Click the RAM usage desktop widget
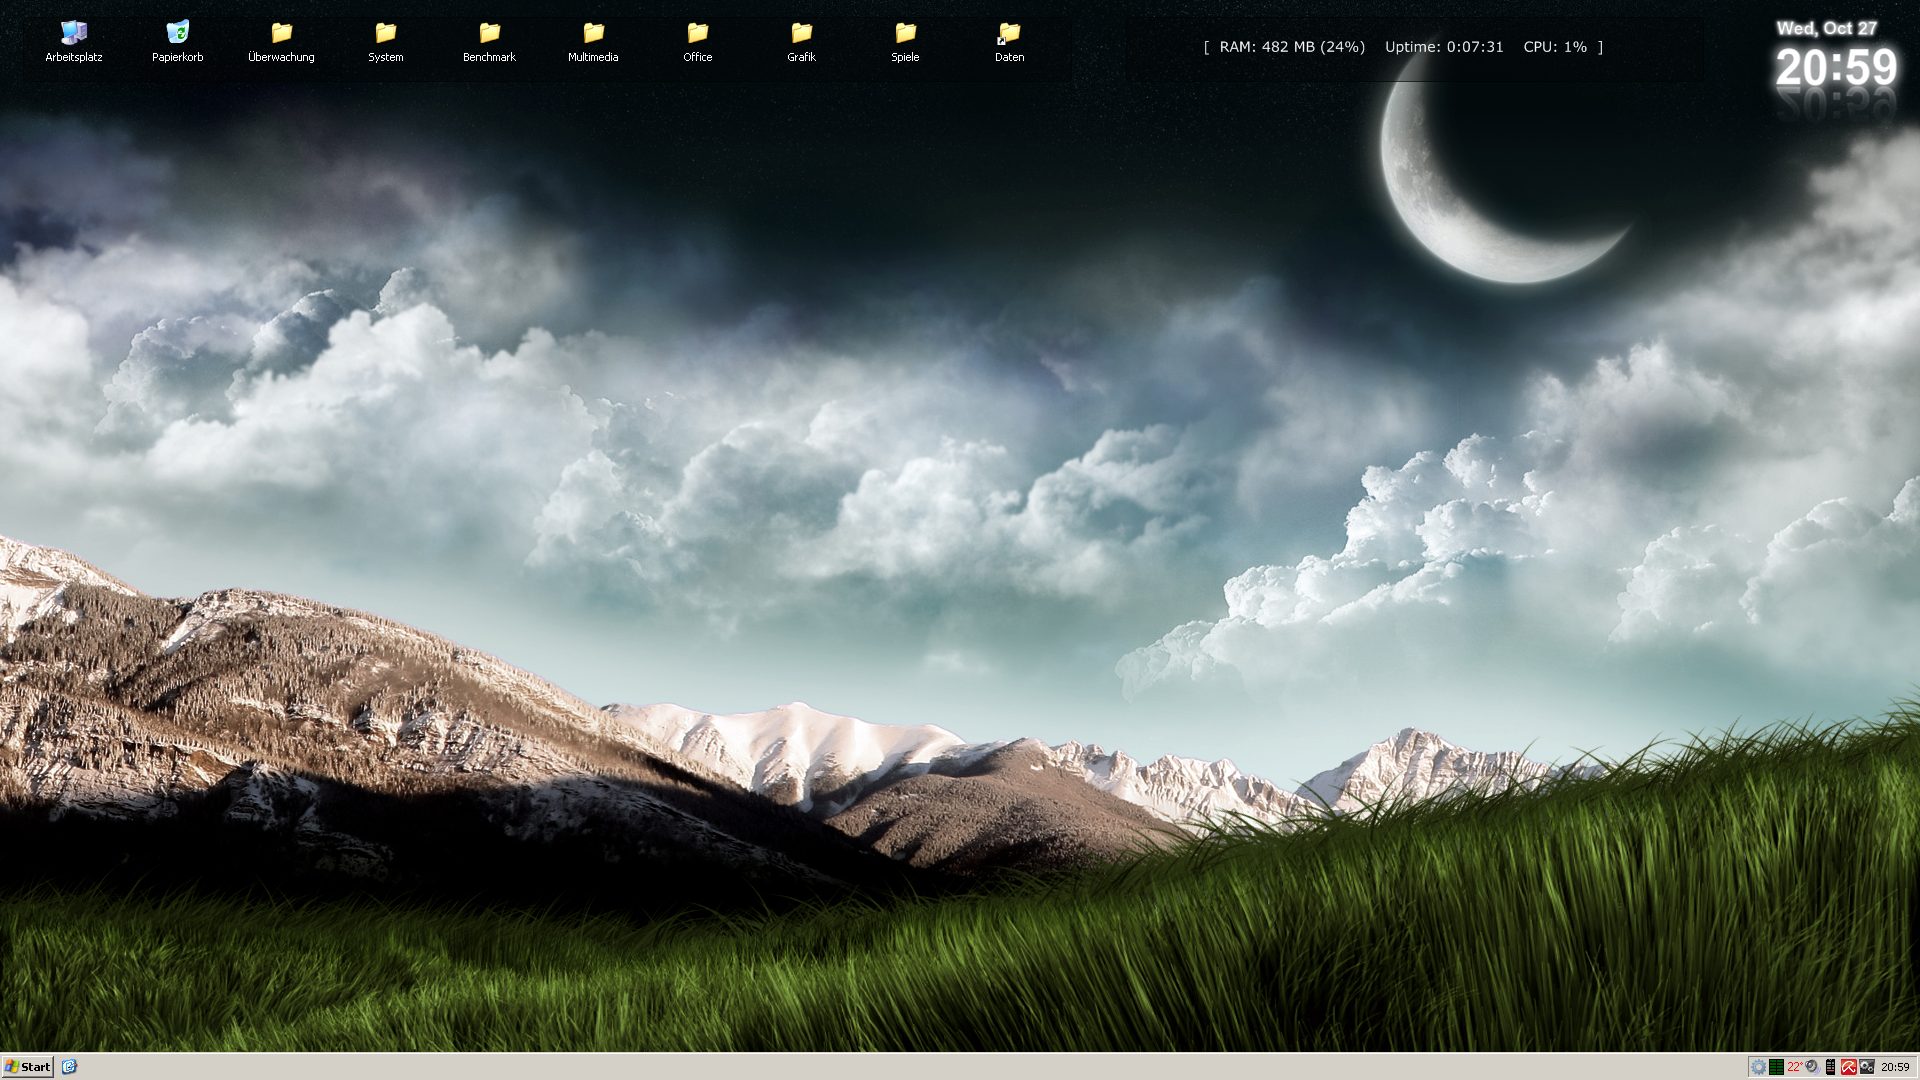Screen dimensions: 1920x1080 click(1291, 47)
